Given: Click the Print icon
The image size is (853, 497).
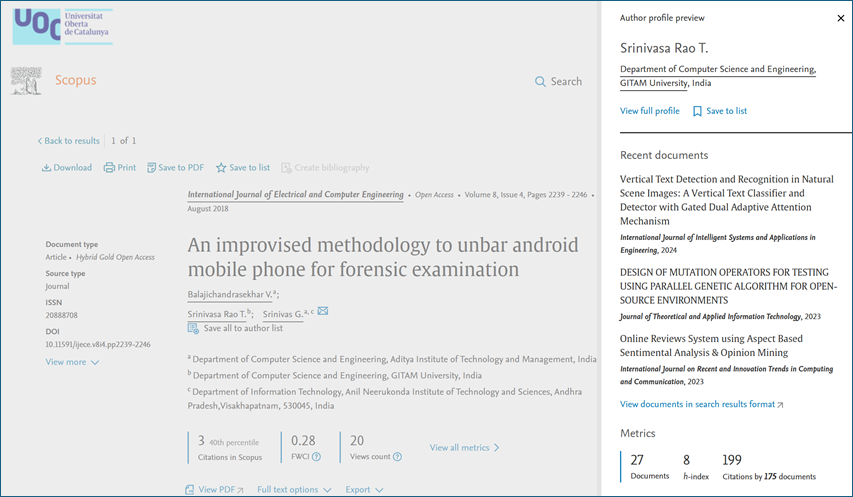Looking at the screenshot, I should 109,168.
